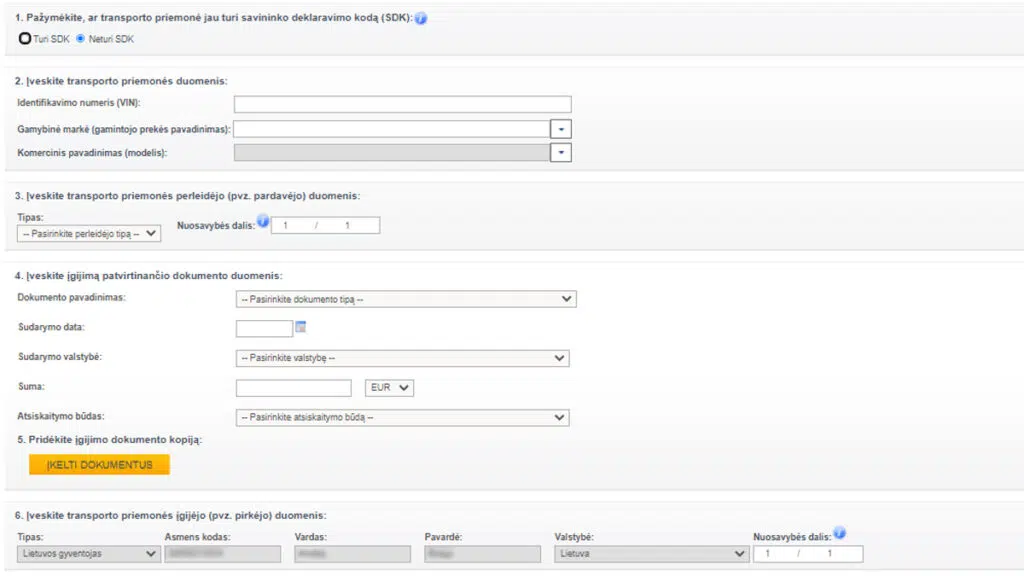Click the 'Atsiskaitymo būdas:' label

tap(61, 416)
